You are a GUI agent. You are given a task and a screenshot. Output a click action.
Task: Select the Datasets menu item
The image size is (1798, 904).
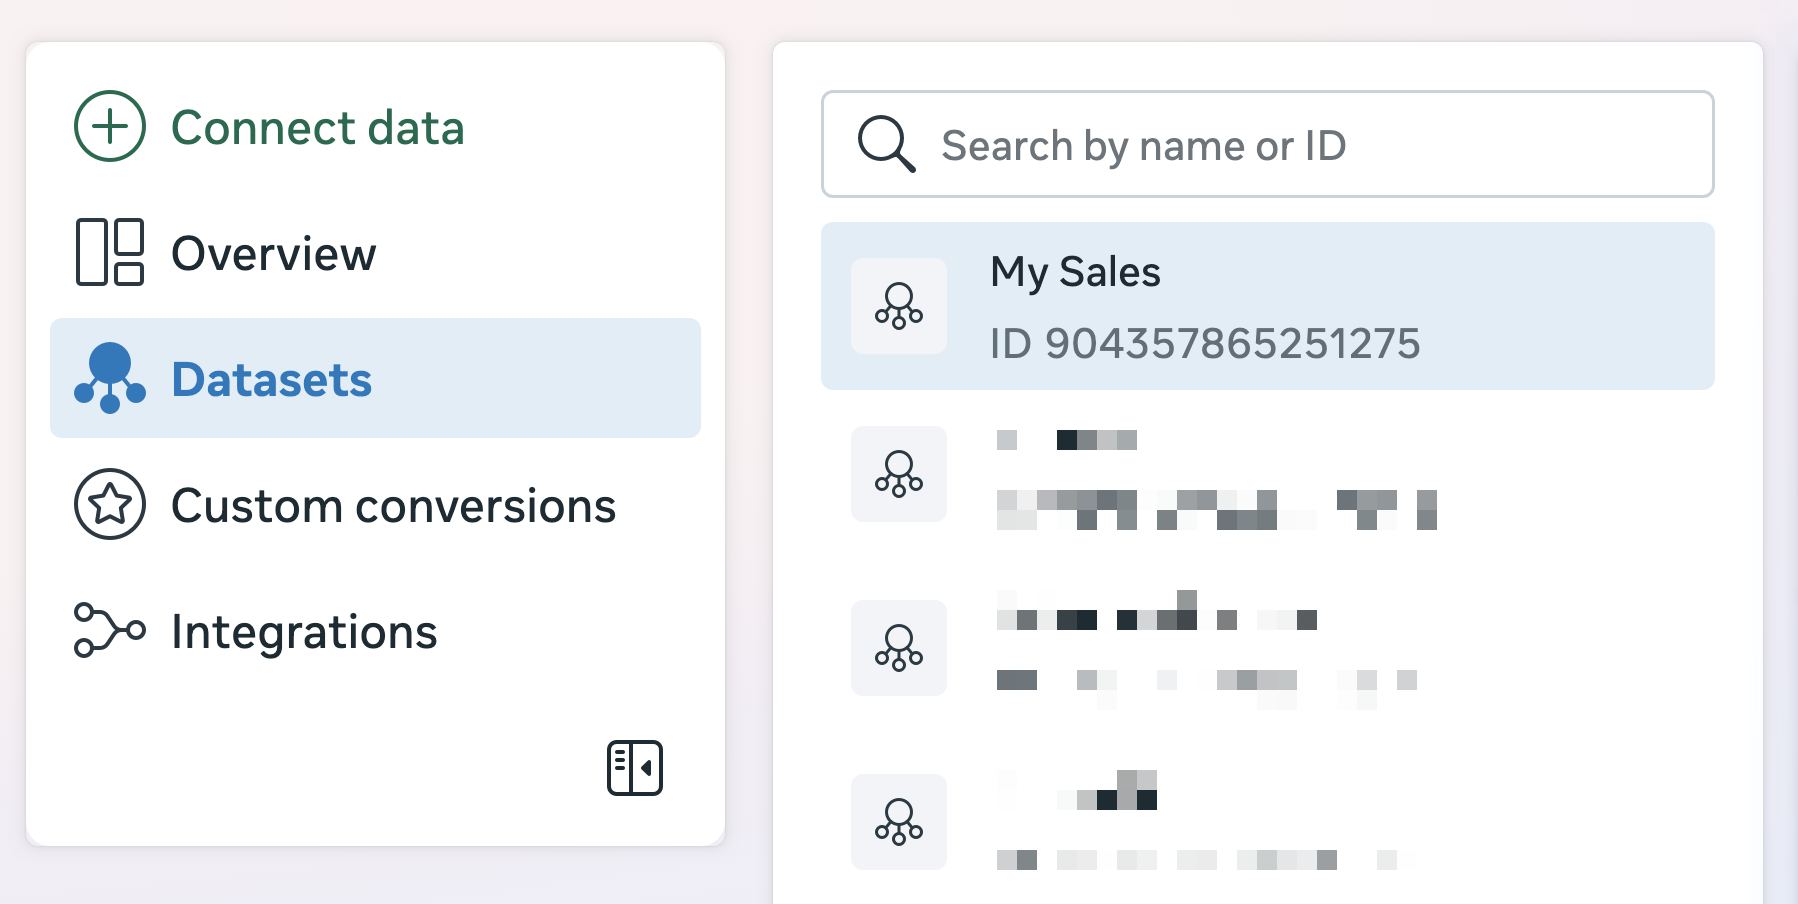pyautogui.click(x=271, y=380)
